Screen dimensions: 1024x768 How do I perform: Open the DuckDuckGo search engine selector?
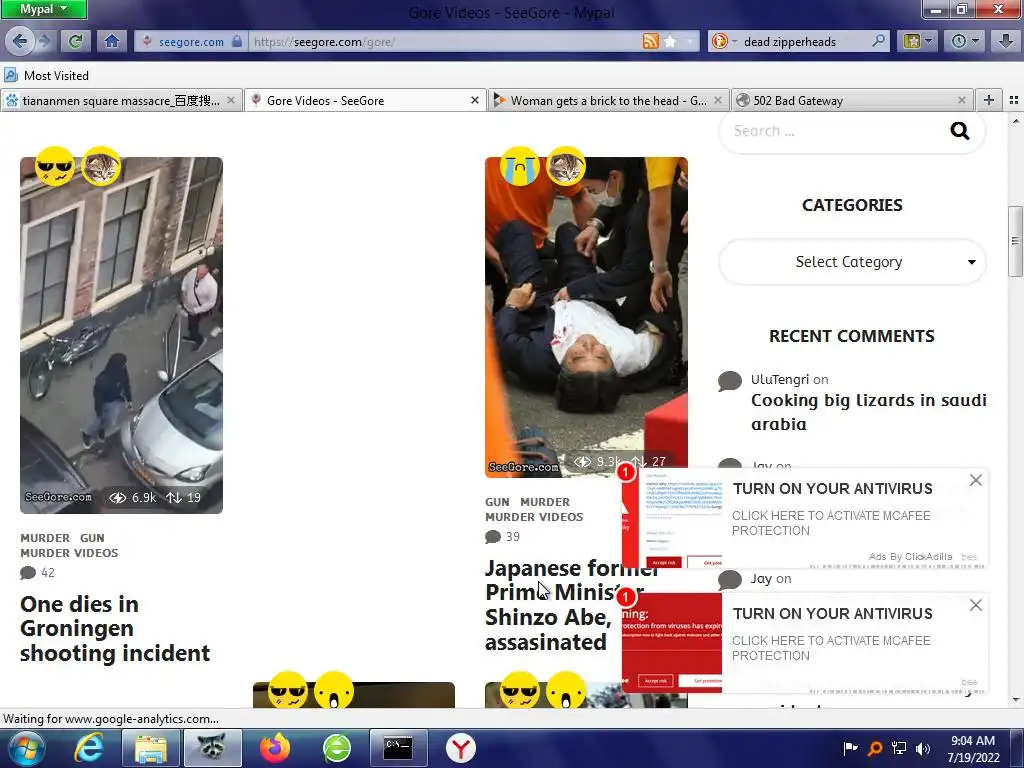pyautogui.click(x=724, y=42)
